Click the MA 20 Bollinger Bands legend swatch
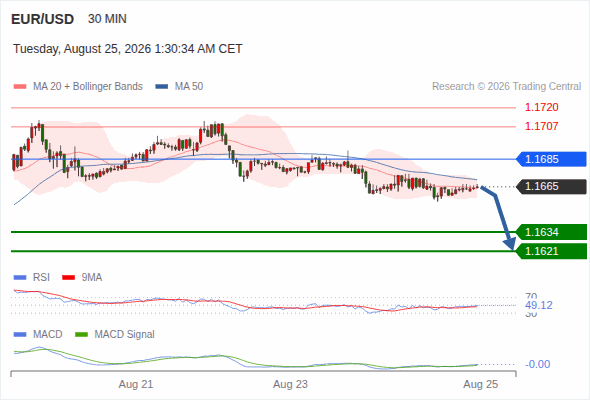The image size is (590, 400). point(20,87)
